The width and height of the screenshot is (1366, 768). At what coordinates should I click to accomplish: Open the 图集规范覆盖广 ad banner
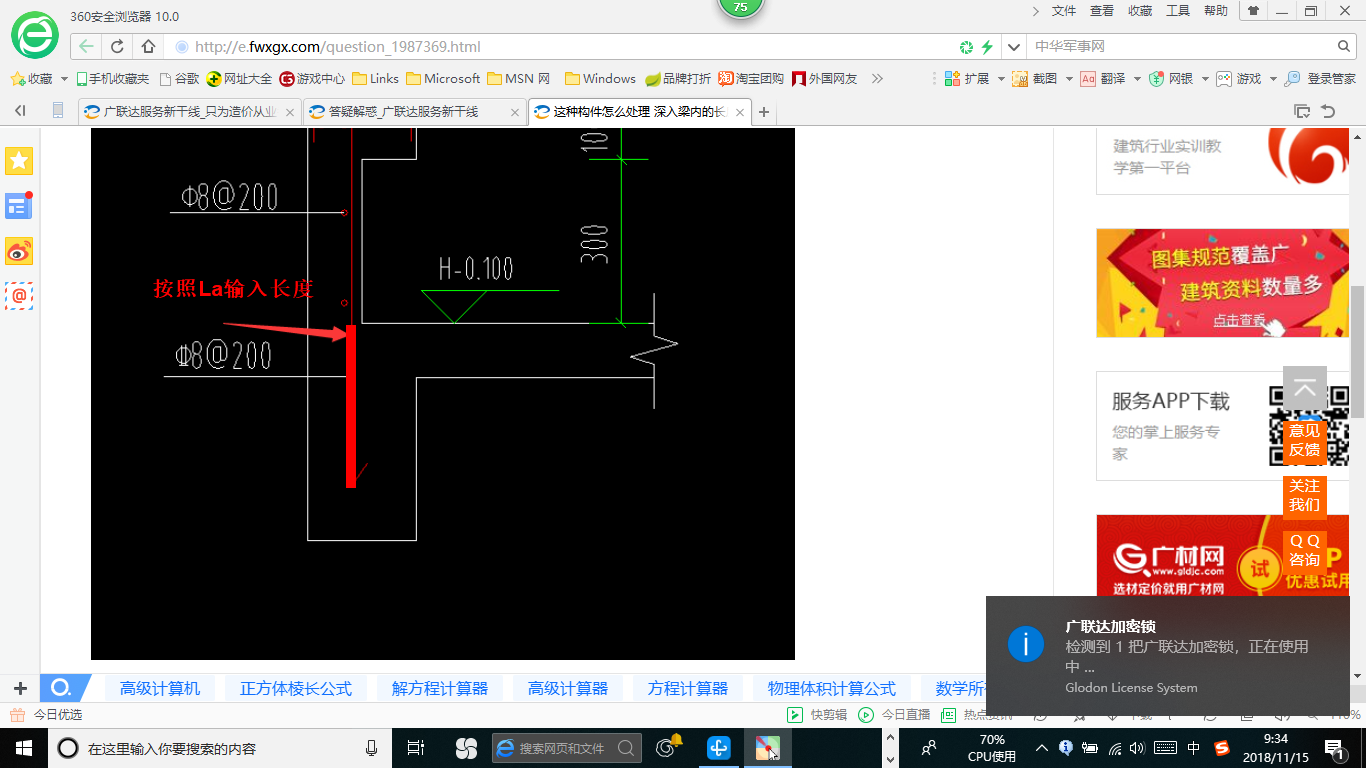point(1223,283)
